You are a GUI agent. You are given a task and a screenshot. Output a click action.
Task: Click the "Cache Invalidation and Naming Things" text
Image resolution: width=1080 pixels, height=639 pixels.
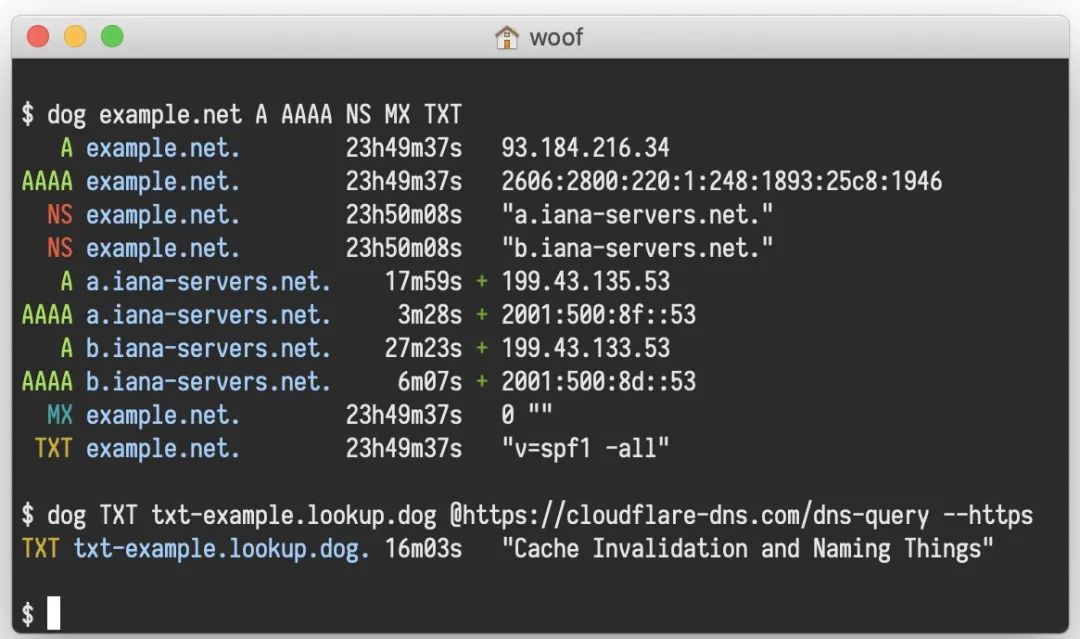(747, 549)
